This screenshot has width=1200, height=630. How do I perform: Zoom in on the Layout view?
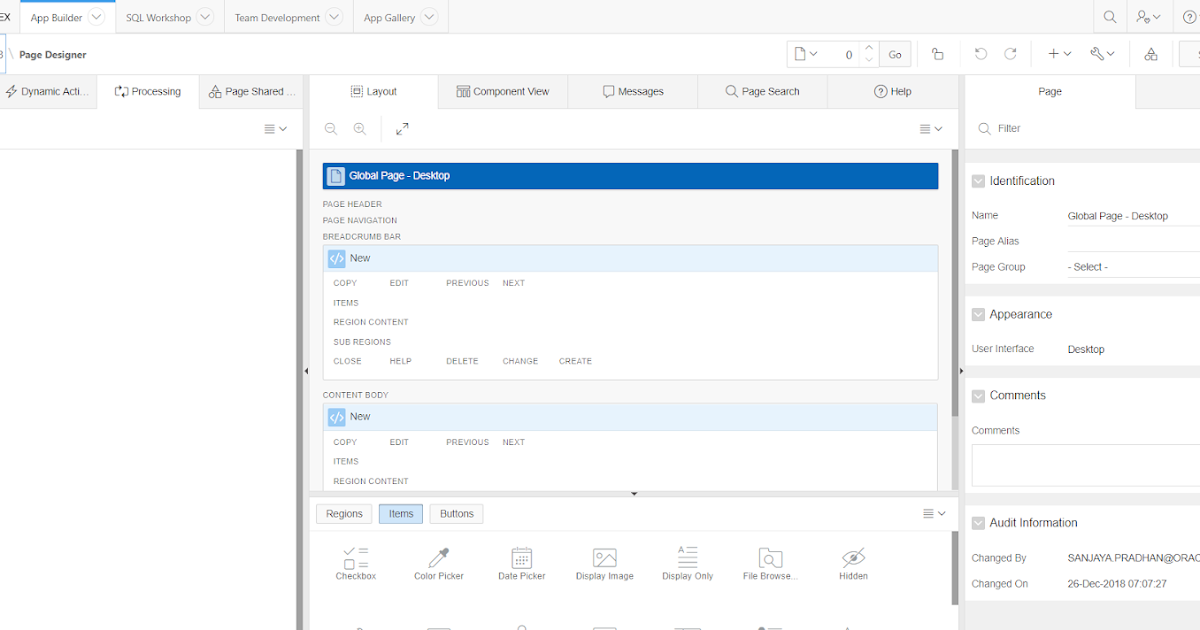point(360,128)
